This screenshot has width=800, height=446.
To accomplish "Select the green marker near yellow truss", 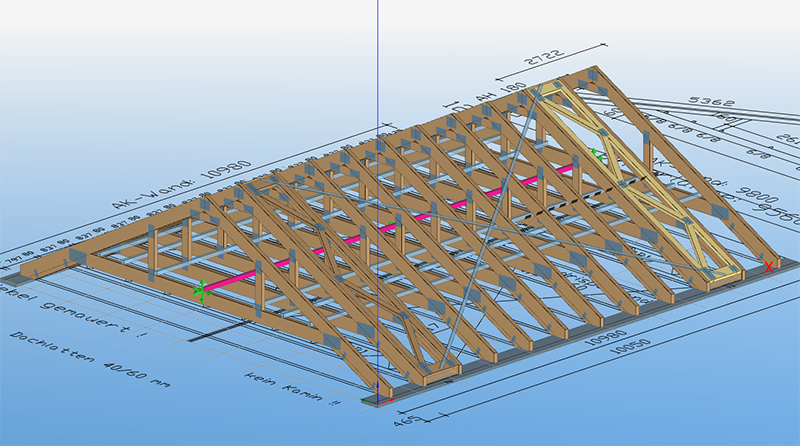I will pyautogui.click(x=597, y=153).
